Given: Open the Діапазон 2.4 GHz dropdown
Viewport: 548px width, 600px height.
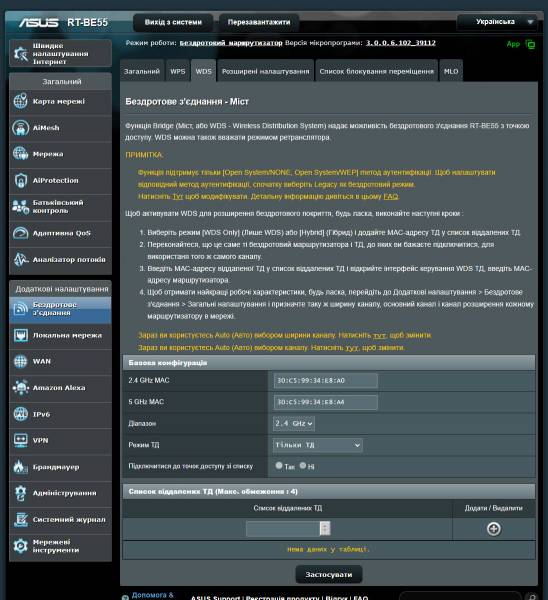Looking at the screenshot, I should coord(294,424).
